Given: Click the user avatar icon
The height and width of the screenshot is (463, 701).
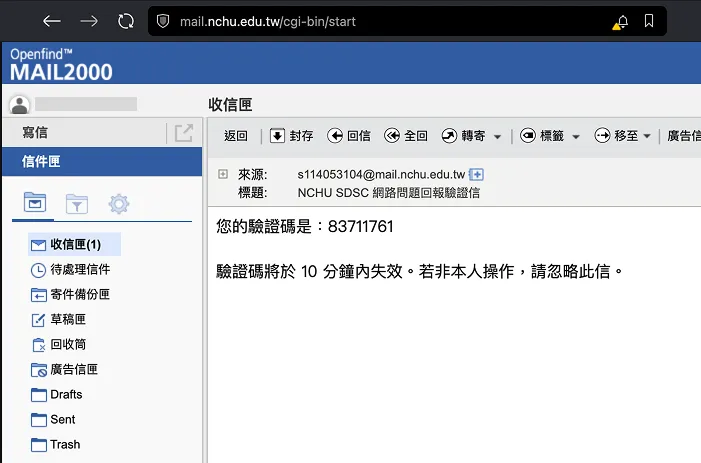Looking at the screenshot, I should tap(20, 105).
